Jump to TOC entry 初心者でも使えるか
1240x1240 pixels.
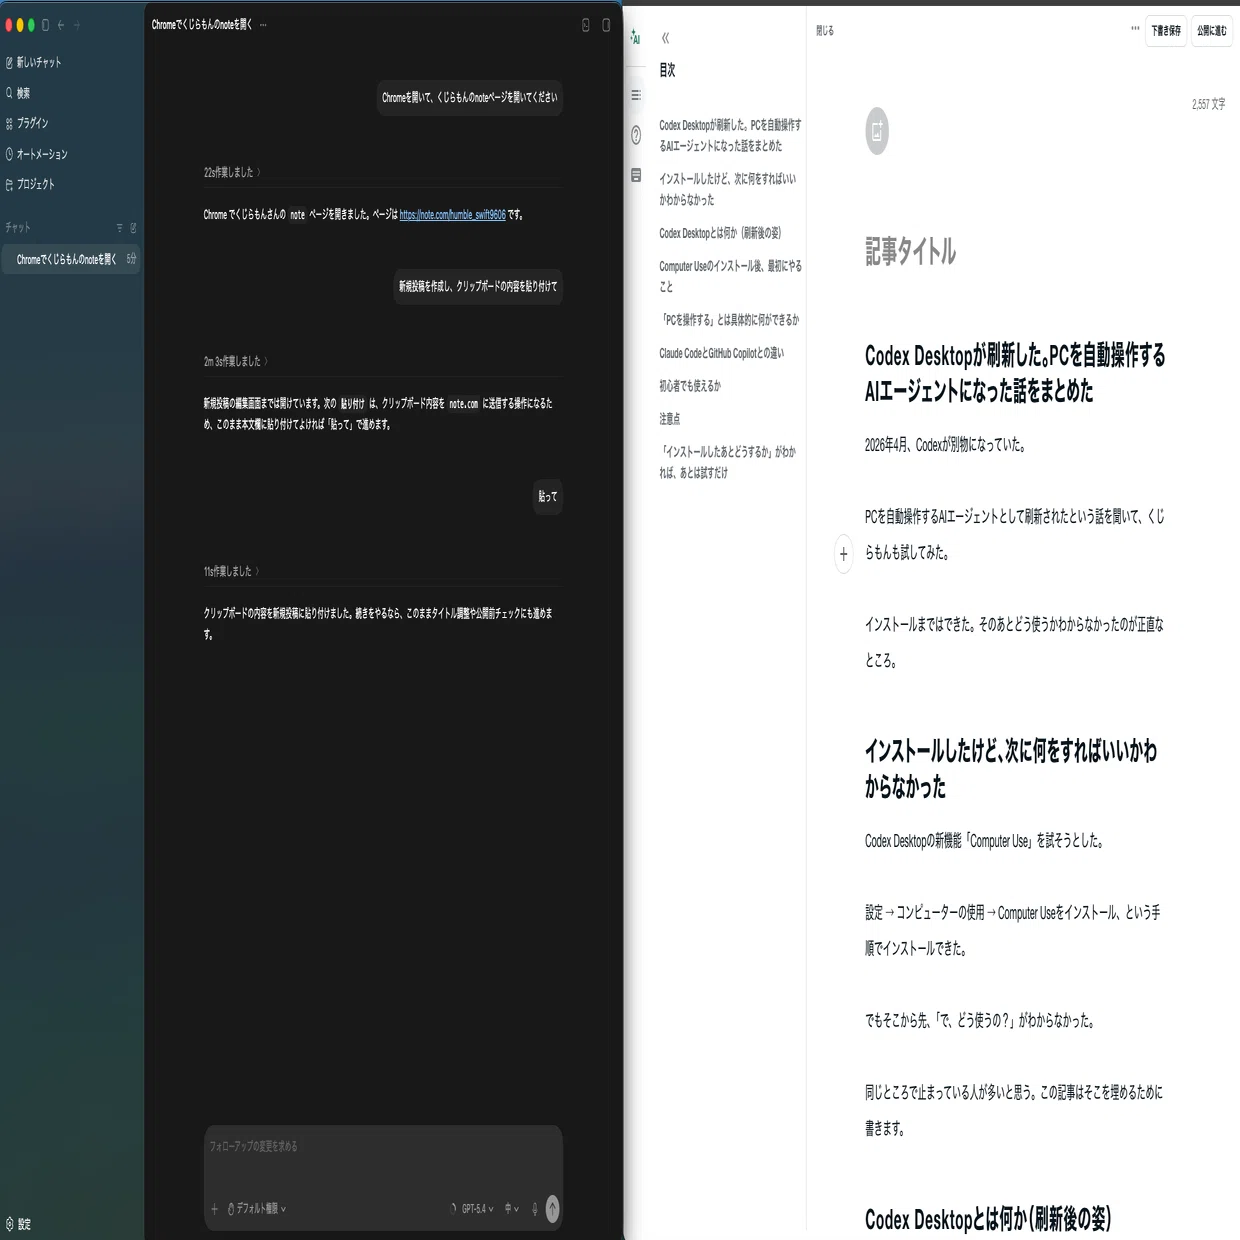click(690, 386)
